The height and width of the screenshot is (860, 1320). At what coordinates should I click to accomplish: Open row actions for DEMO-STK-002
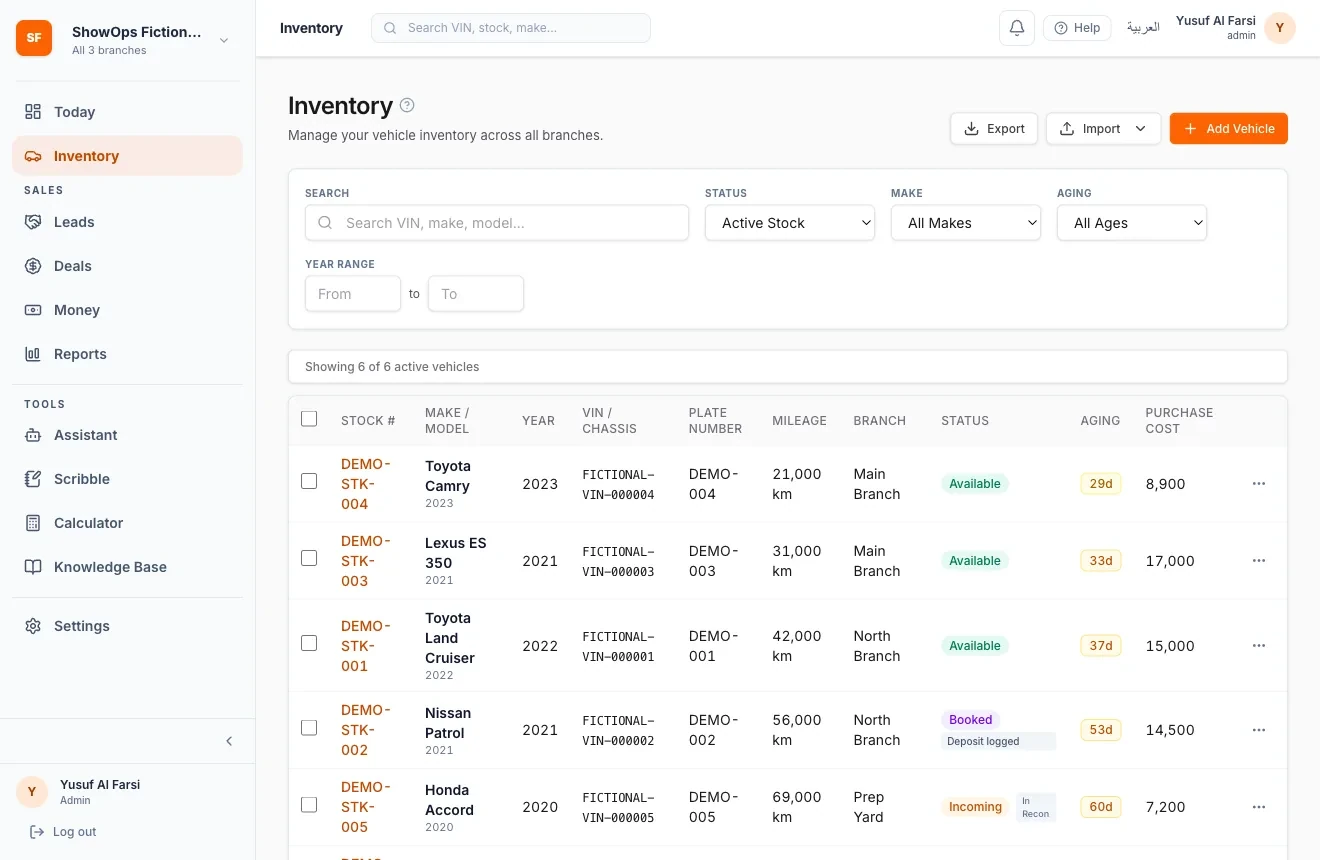pyautogui.click(x=1259, y=730)
